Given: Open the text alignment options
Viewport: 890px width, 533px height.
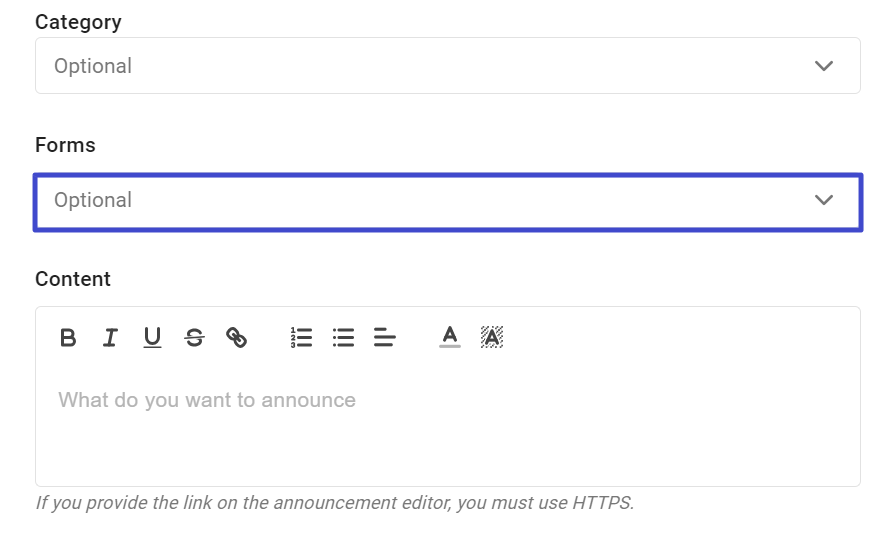Looking at the screenshot, I should tap(385, 338).
